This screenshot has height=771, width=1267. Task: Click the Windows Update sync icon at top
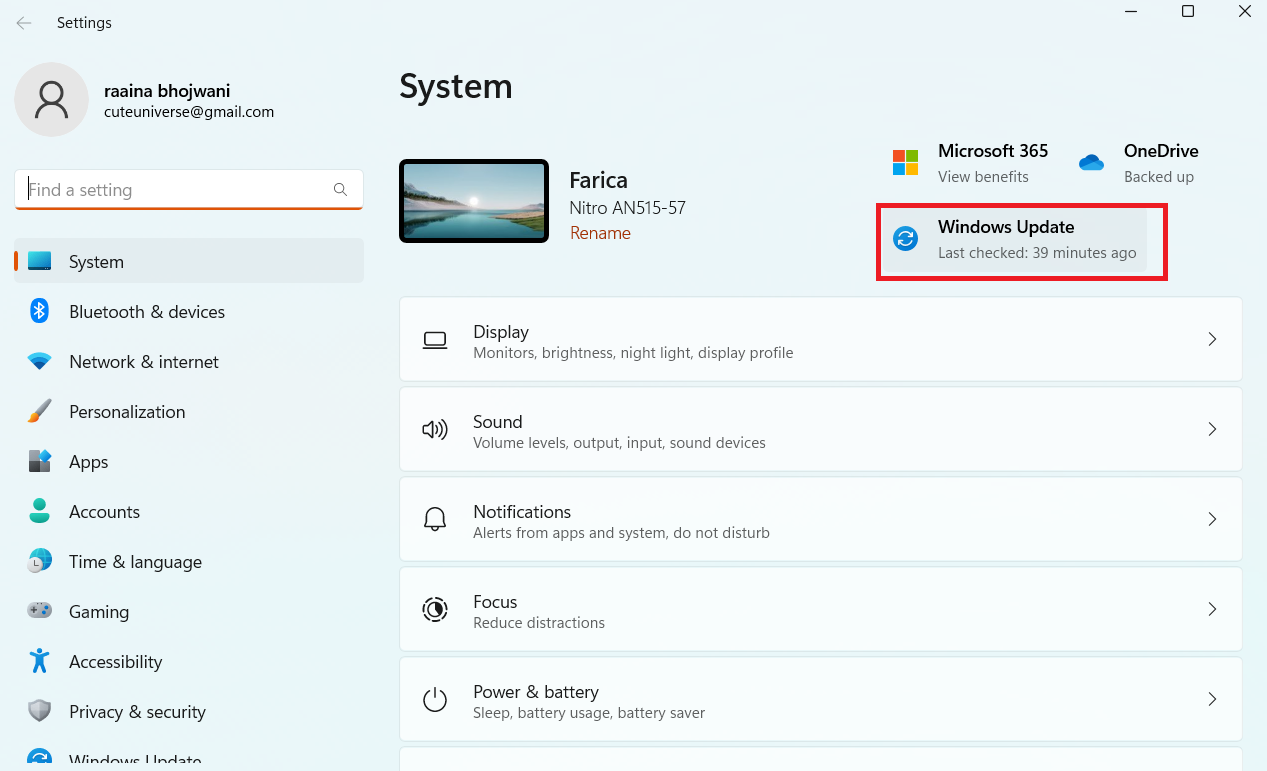pyautogui.click(x=905, y=239)
